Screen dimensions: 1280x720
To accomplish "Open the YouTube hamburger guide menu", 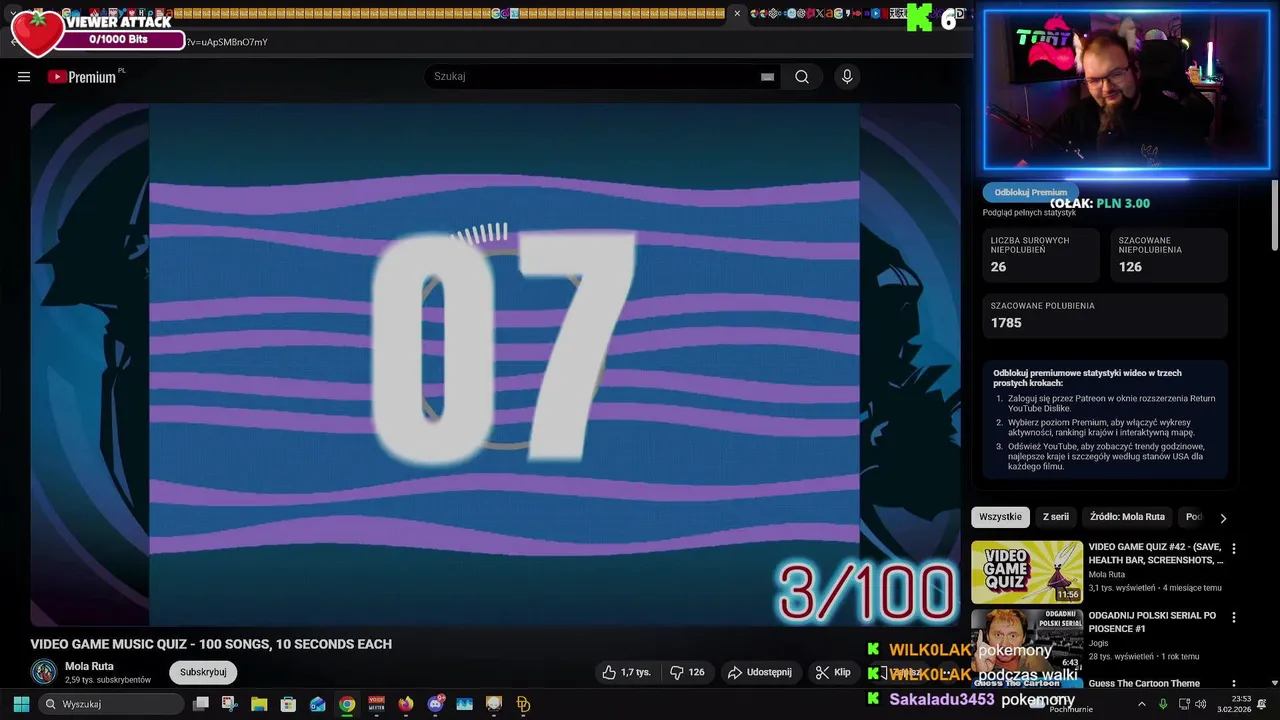I will pos(24,77).
